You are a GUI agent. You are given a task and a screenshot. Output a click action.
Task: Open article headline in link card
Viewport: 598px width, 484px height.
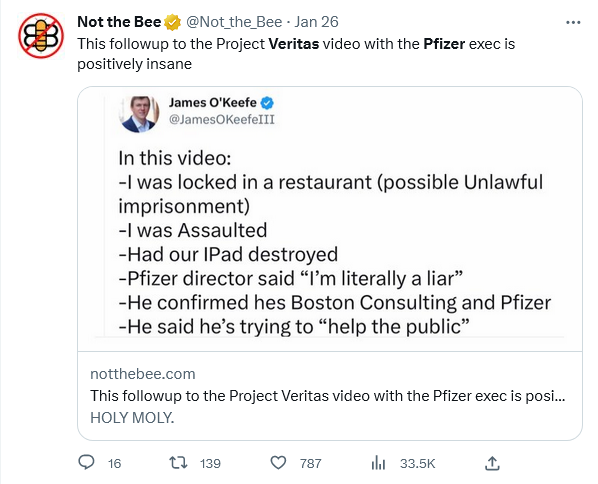click(328, 396)
